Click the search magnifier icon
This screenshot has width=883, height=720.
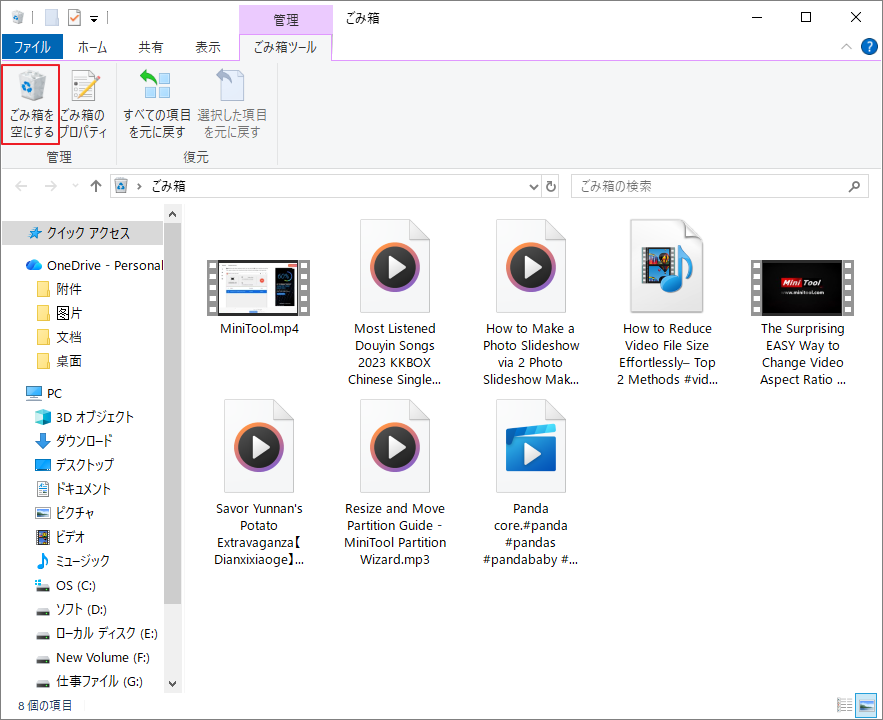(x=853, y=186)
